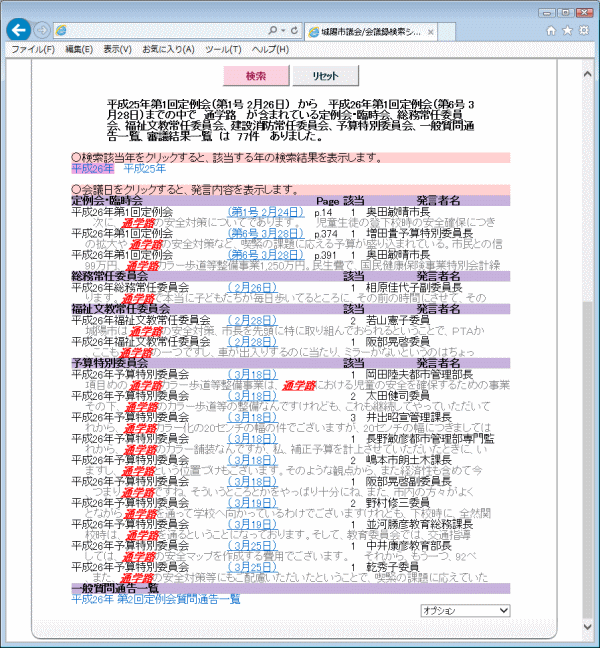Open the address bar search dropdown arrow
600x648 pixels.
283,31
